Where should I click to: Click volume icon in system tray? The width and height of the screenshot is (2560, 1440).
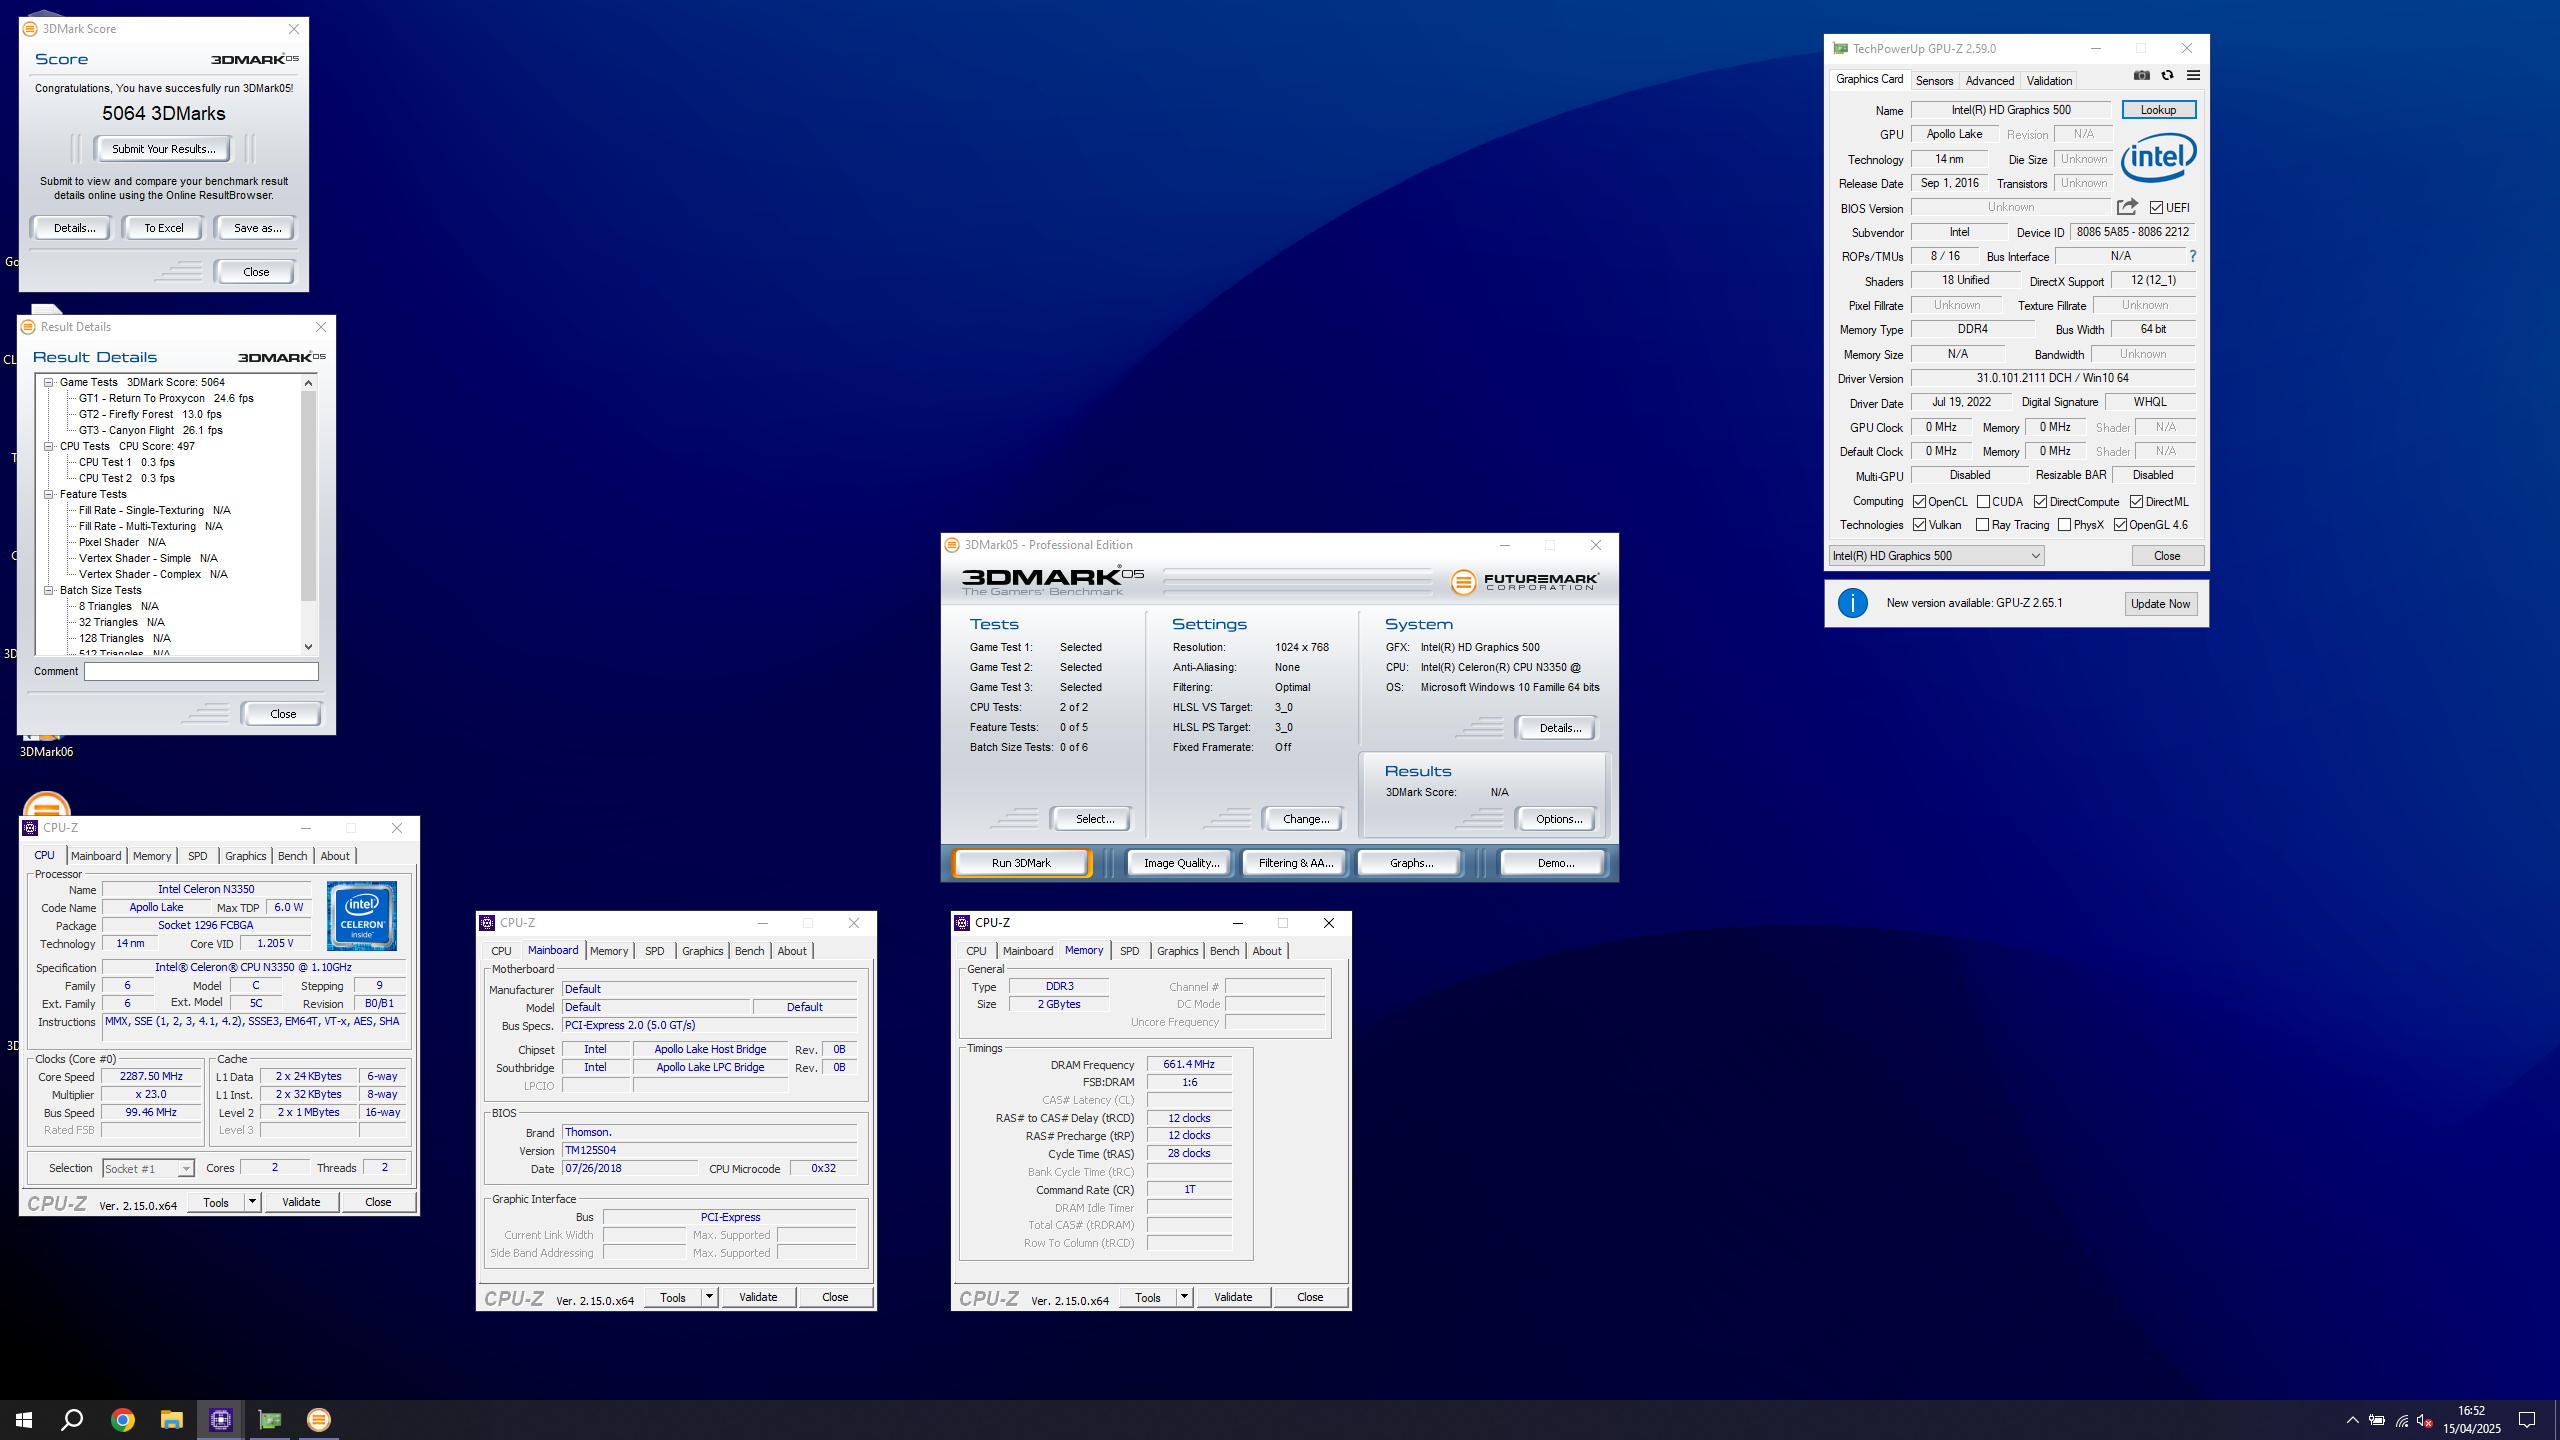tap(2424, 1421)
